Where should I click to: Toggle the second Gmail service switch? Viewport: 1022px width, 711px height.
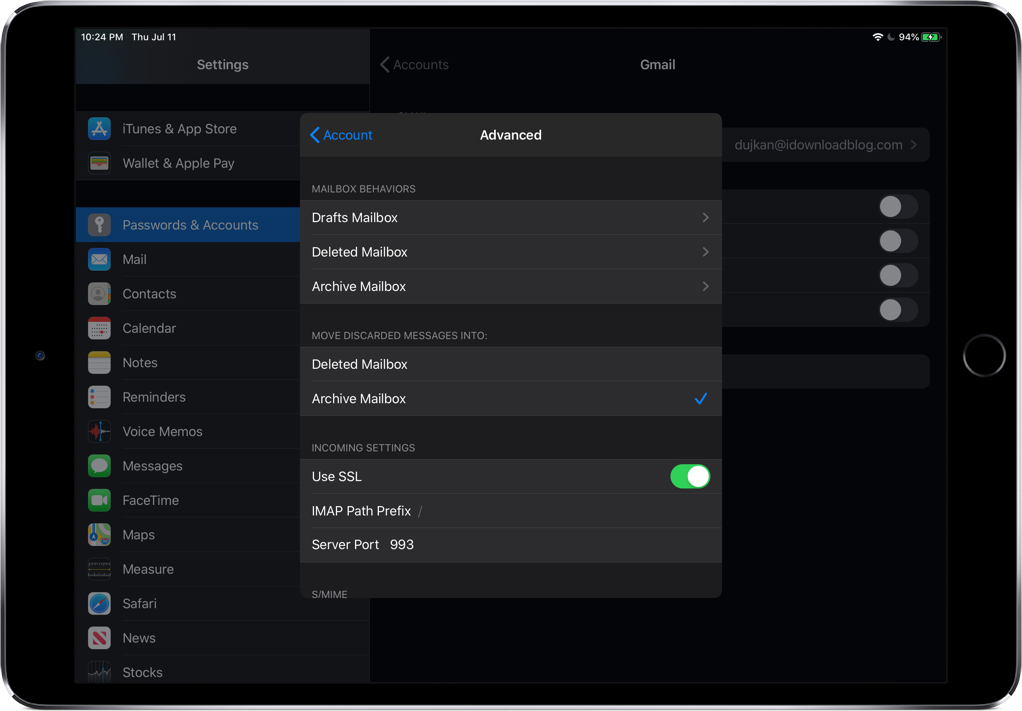click(x=898, y=241)
